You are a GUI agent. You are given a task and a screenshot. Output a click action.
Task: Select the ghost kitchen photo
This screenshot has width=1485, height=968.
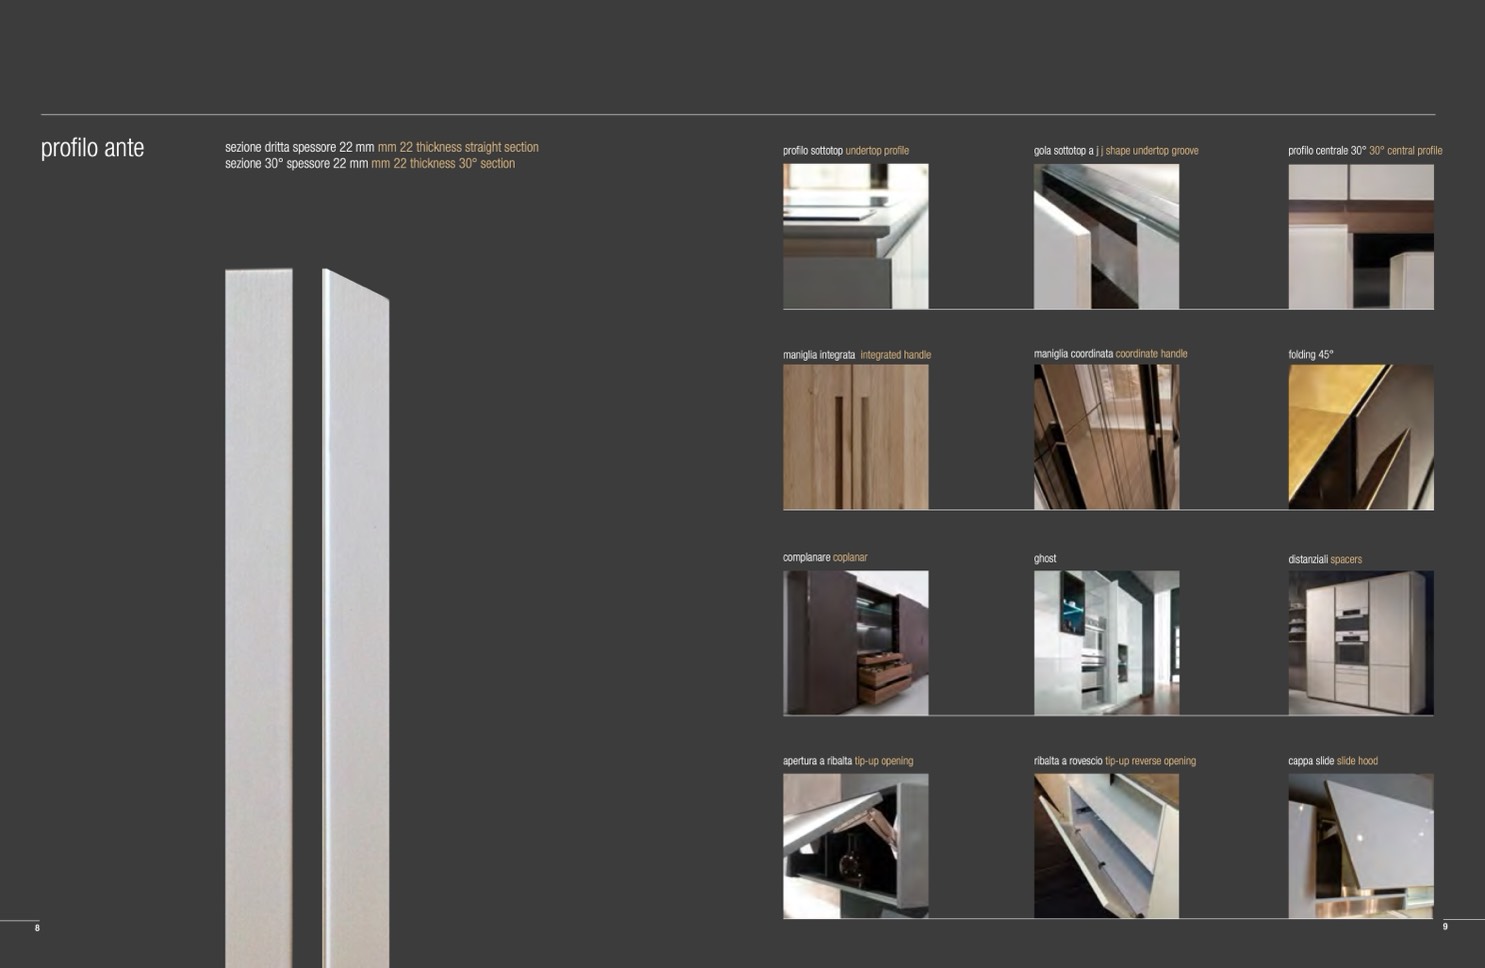[1106, 643]
